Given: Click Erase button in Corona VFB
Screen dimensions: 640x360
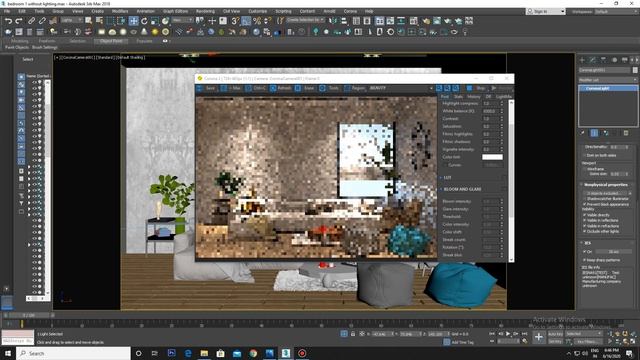Looking at the screenshot, I should pos(305,88).
